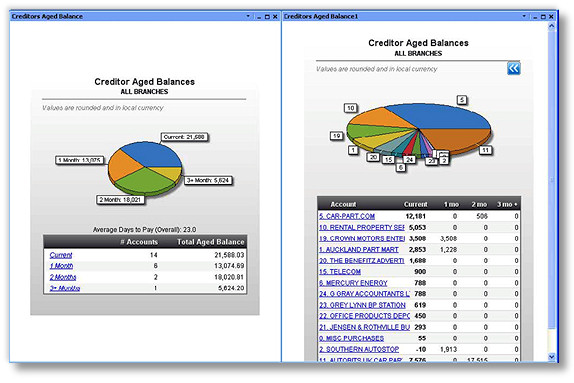Open the Creditors Aged Balance panel dropdown arrow
The height and width of the screenshot is (383, 574).
point(248,16)
